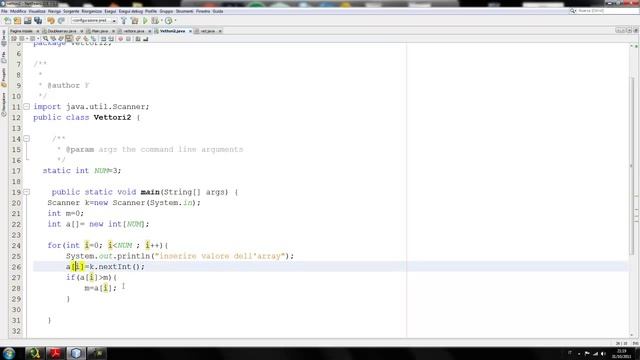Image resolution: width=640 pixels, height=360 pixels.
Task: Click the New File toolbar icon
Action: click(7, 20)
